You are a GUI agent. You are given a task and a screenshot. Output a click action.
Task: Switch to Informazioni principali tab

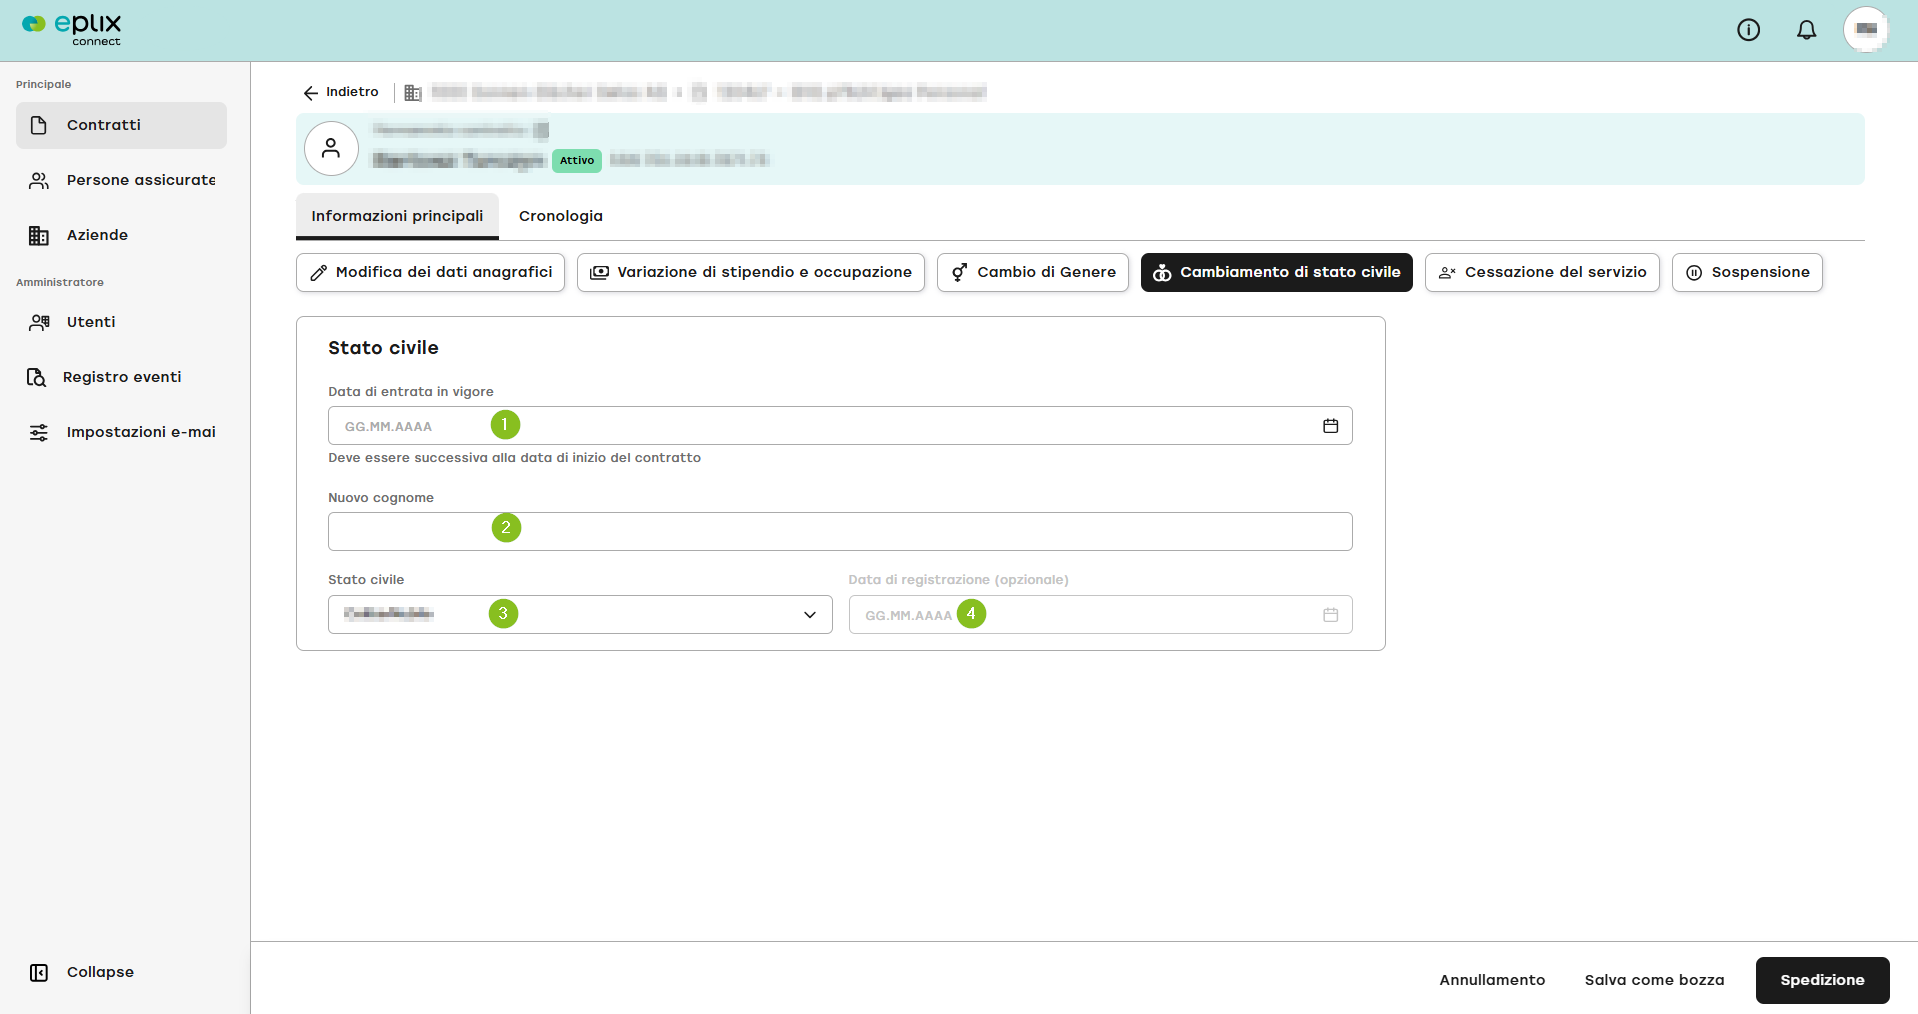tap(397, 216)
